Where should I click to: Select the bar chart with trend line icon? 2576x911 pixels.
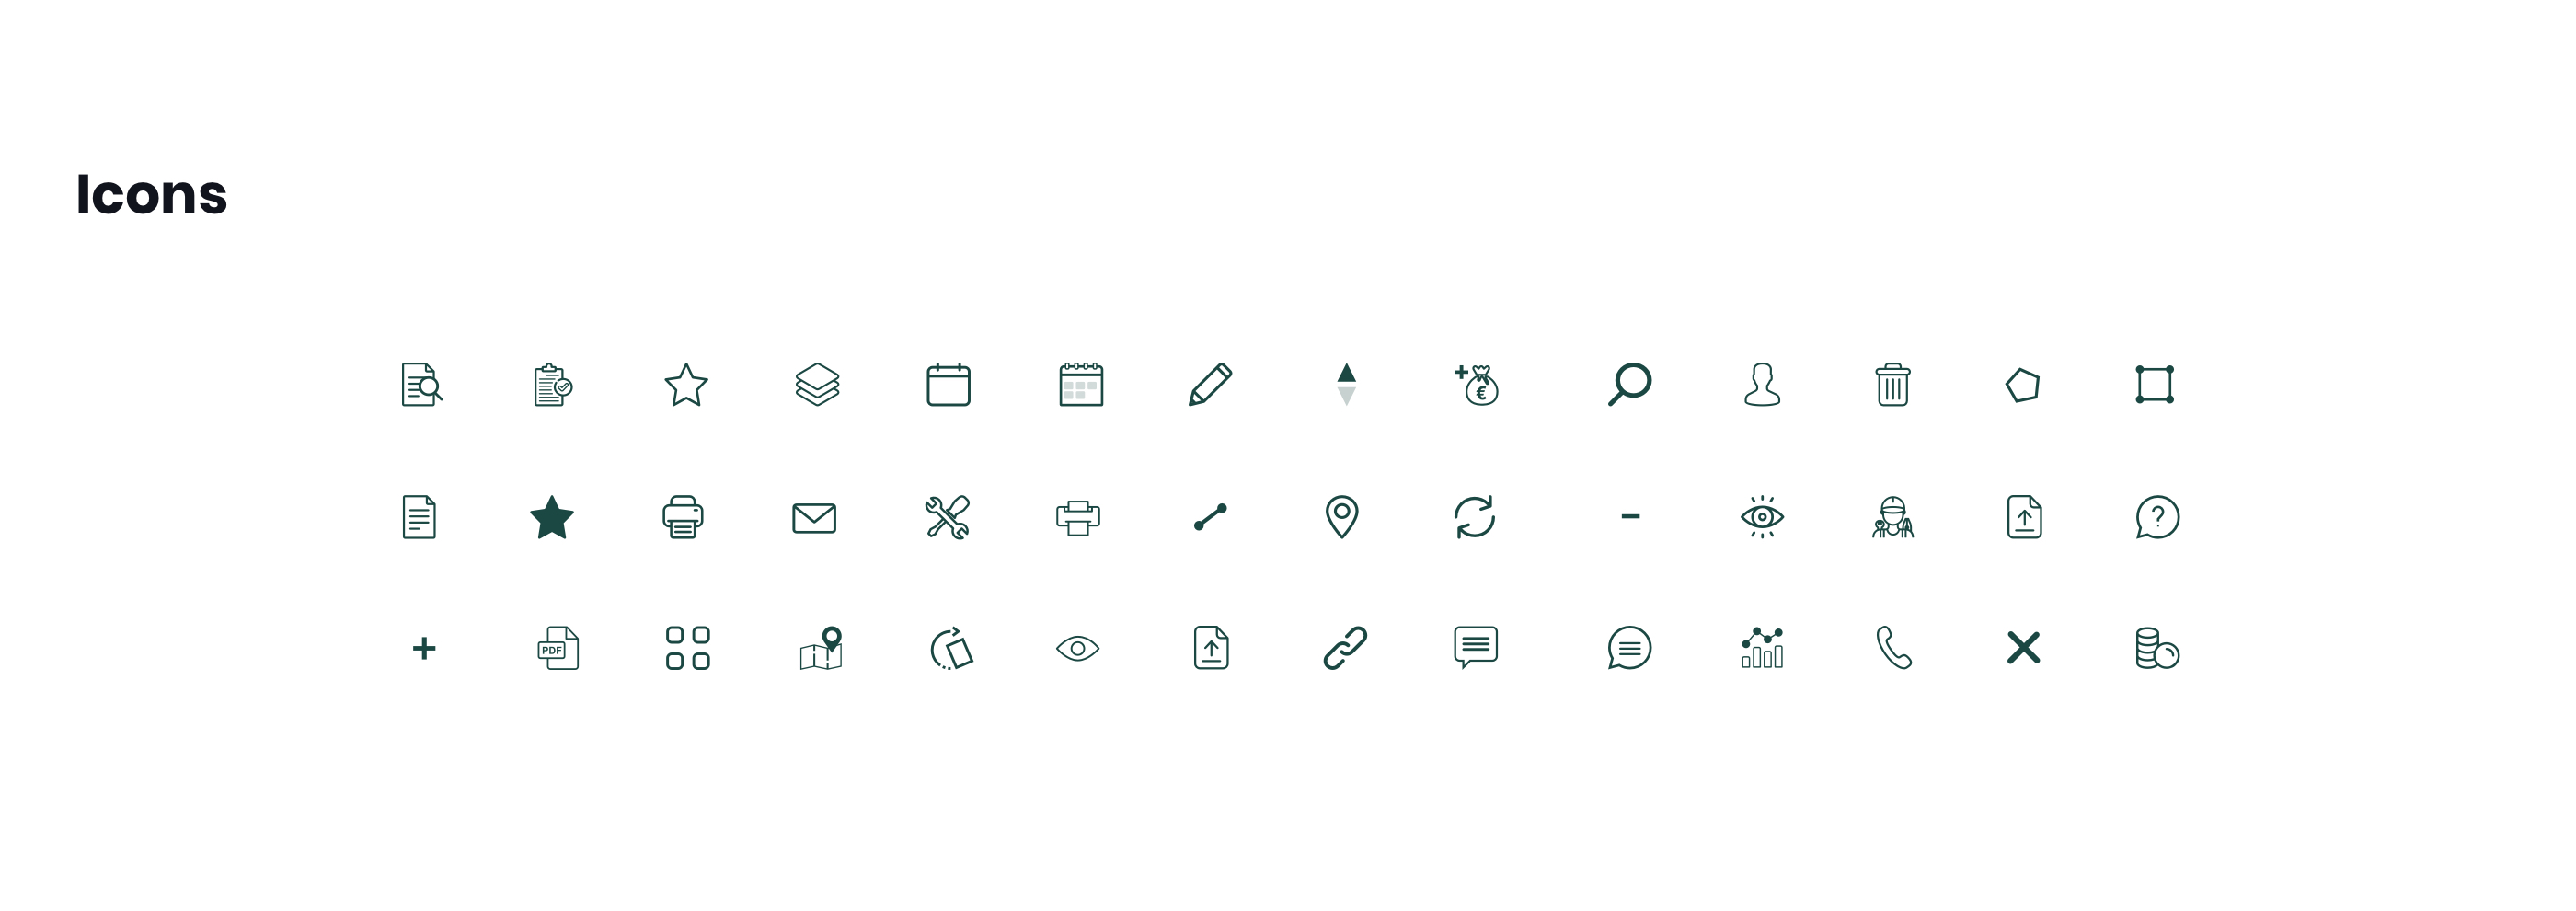1762,648
